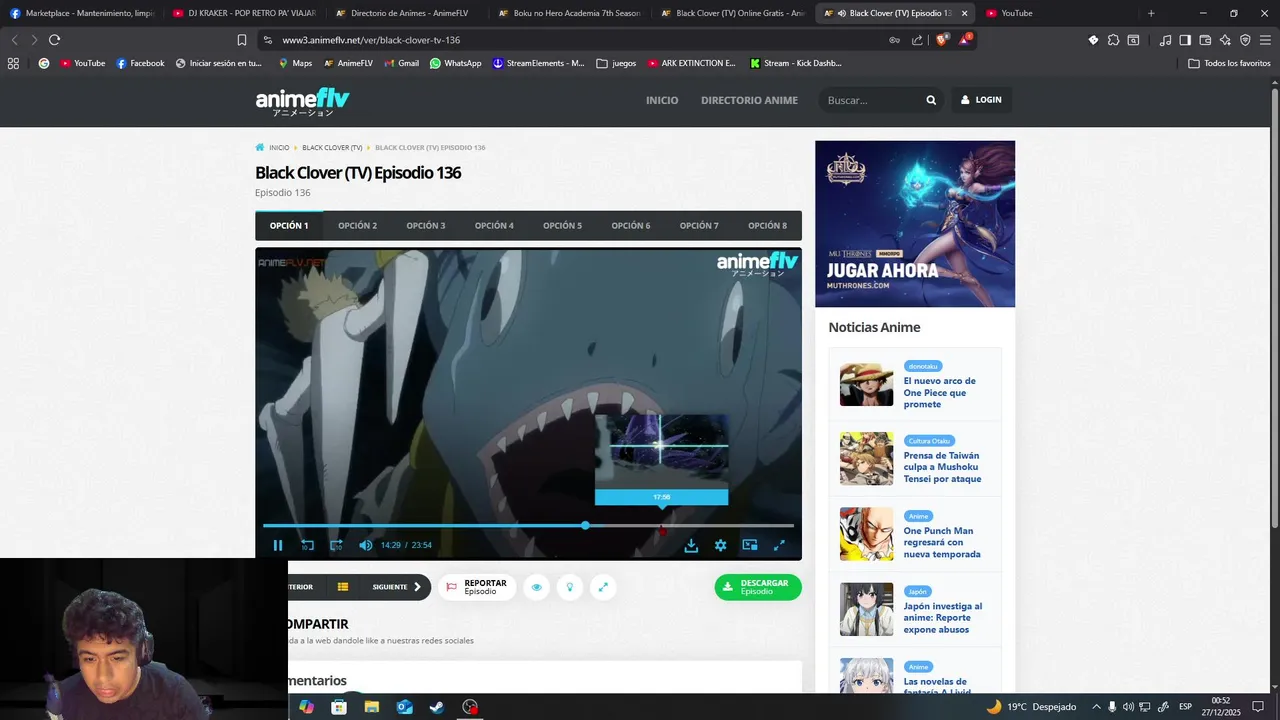This screenshot has width=1280, height=720.
Task: Open the episode list icon
Action: click(x=343, y=587)
